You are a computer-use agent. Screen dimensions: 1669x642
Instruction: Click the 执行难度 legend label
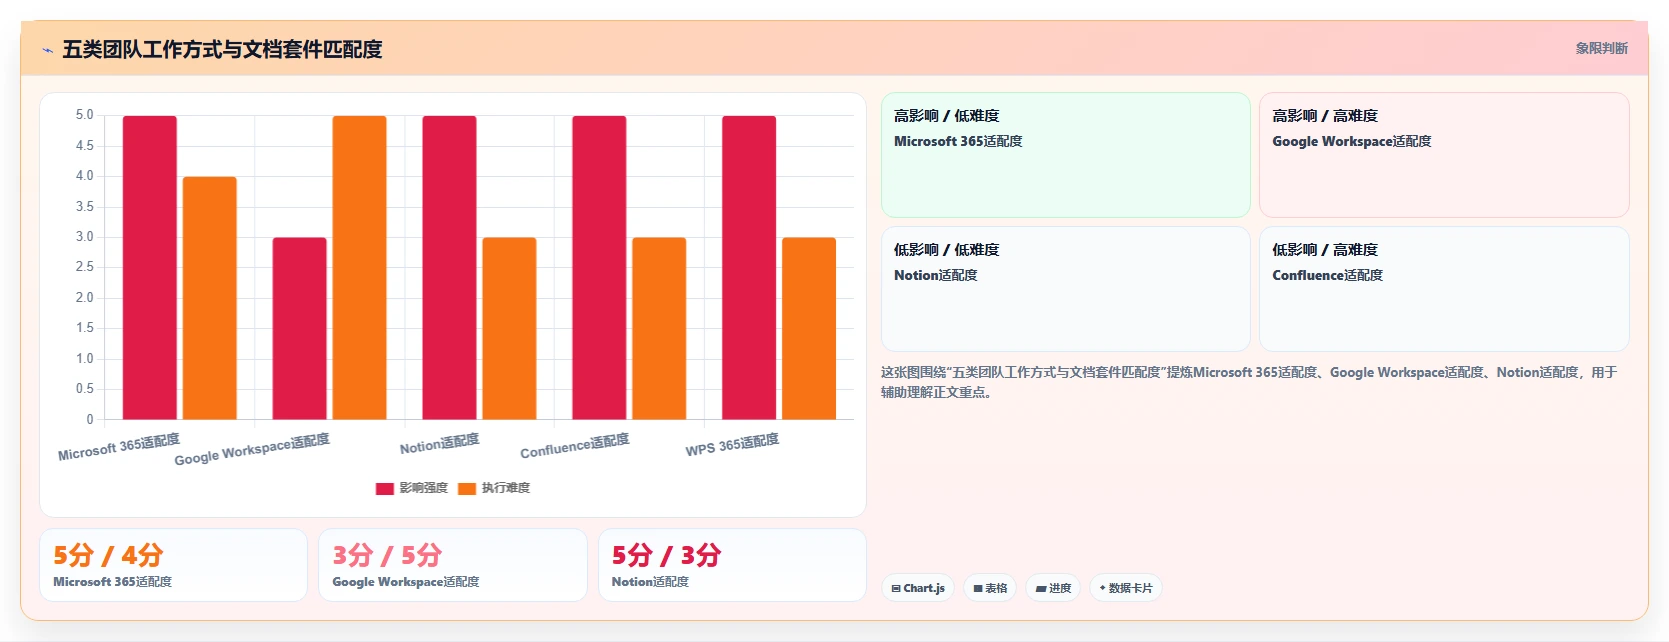pyautogui.click(x=506, y=488)
